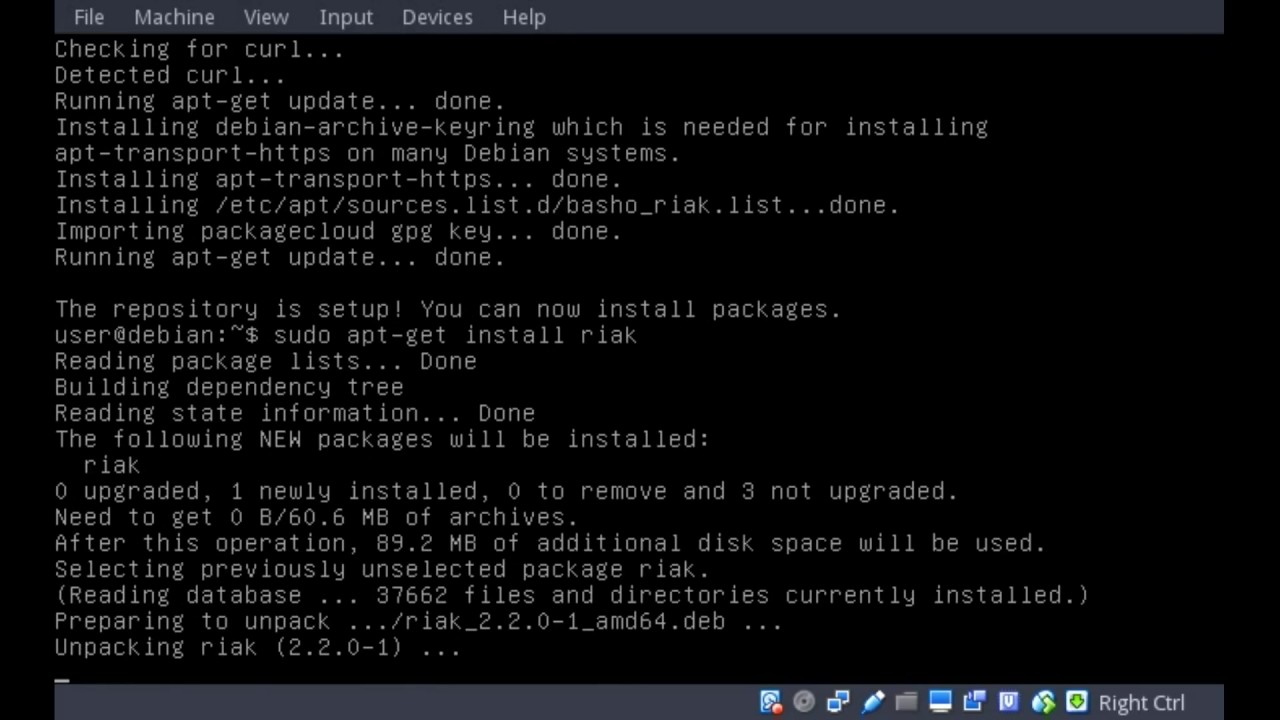This screenshot has width=1280, height=720.
Task: Click the hard disk activity status icon
Action: [770, 702]
